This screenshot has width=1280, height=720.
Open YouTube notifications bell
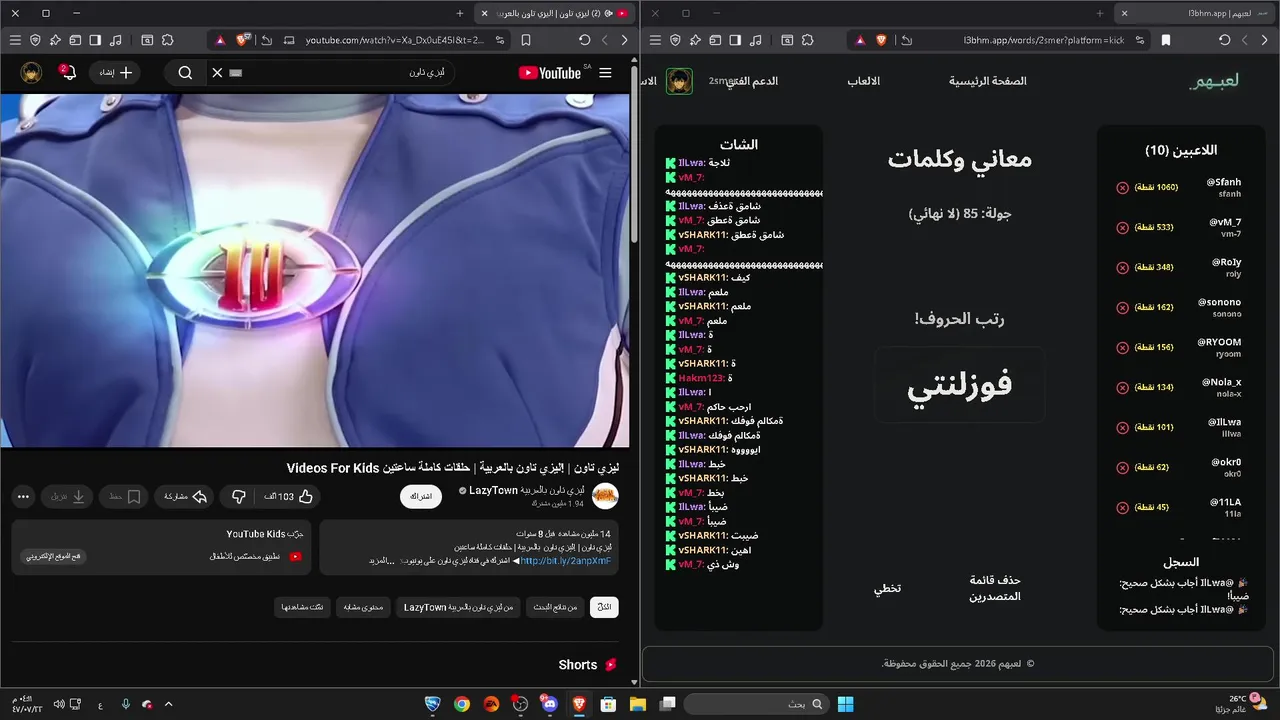67,73
